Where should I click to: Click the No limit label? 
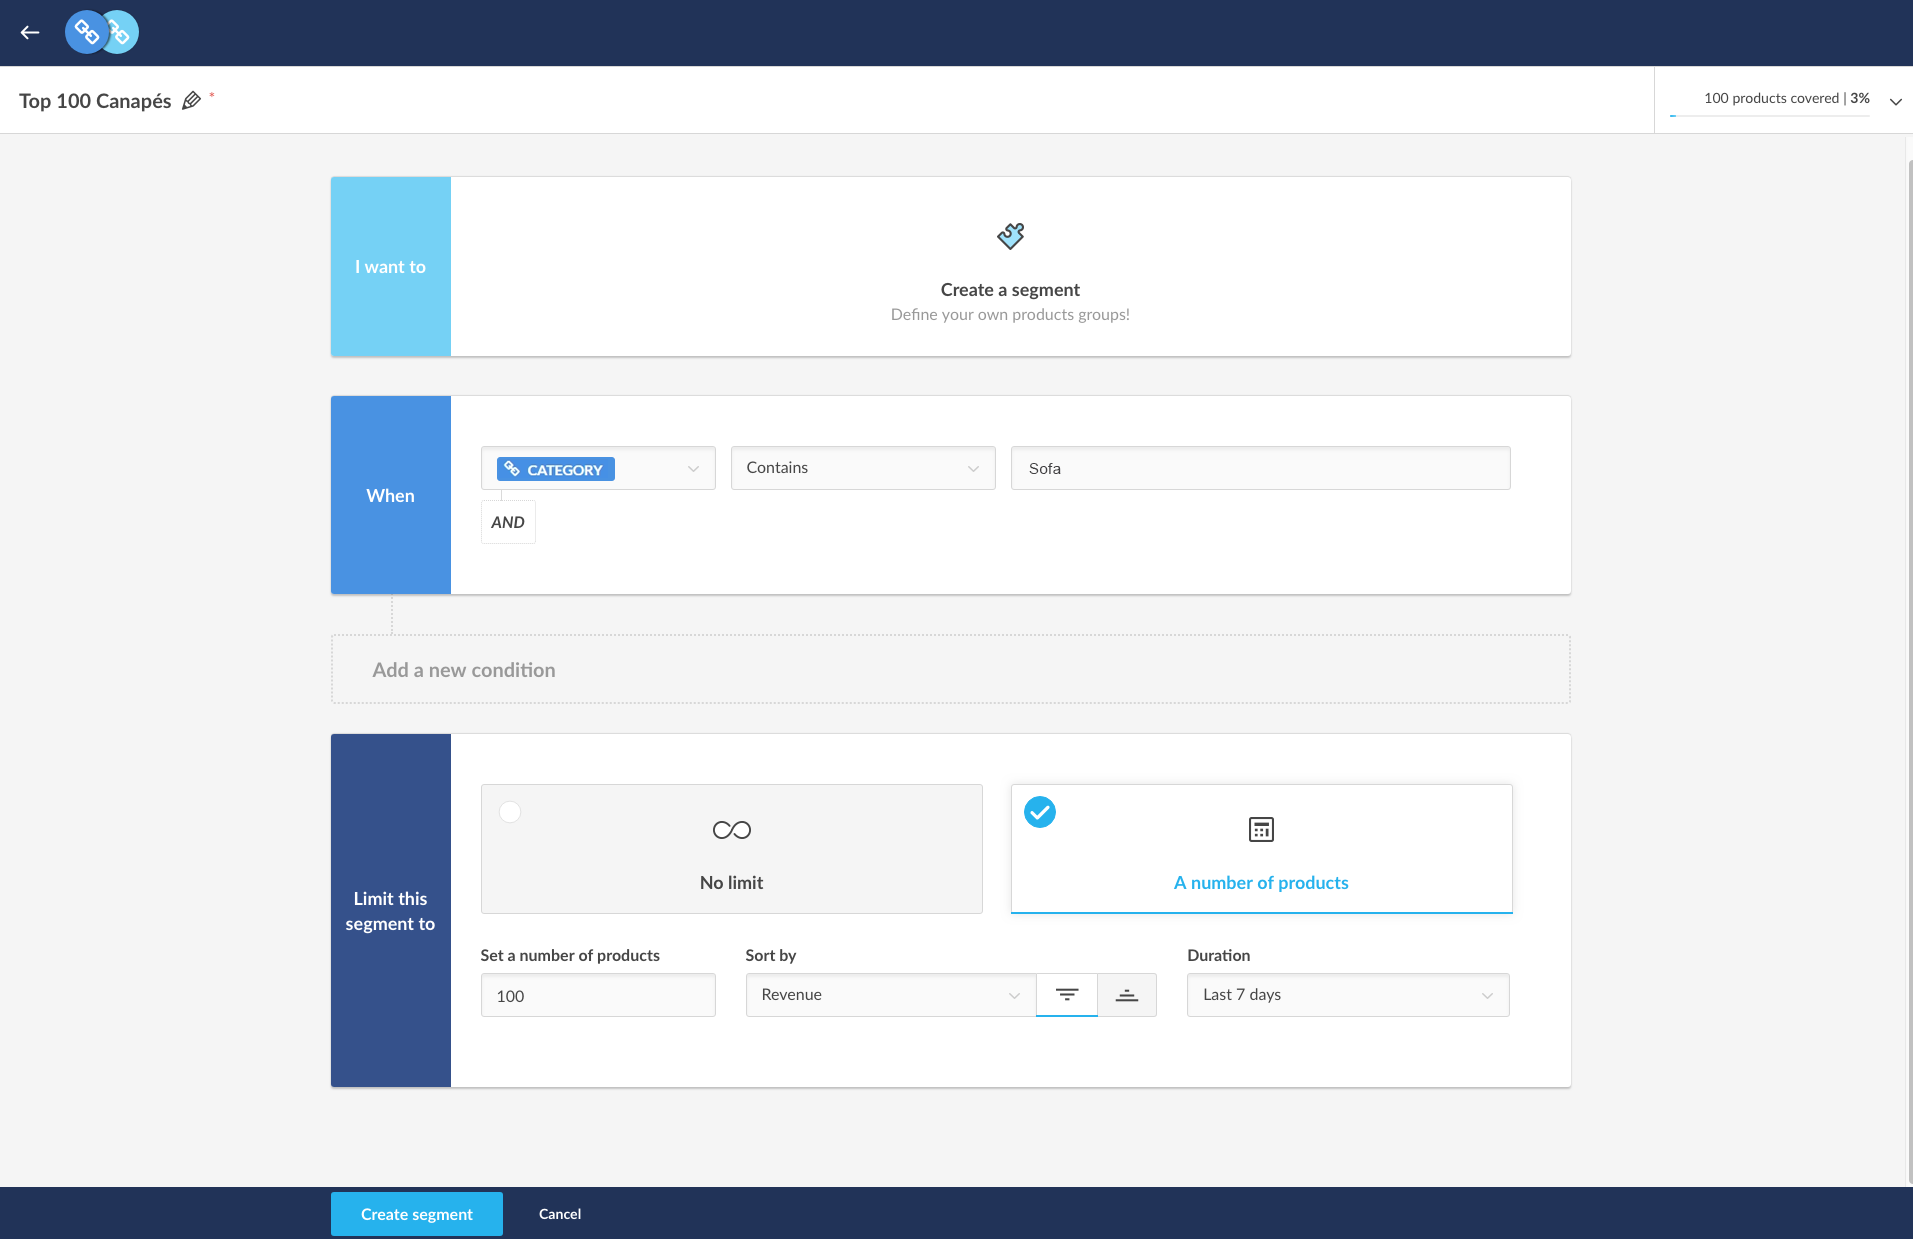(731, 883)
